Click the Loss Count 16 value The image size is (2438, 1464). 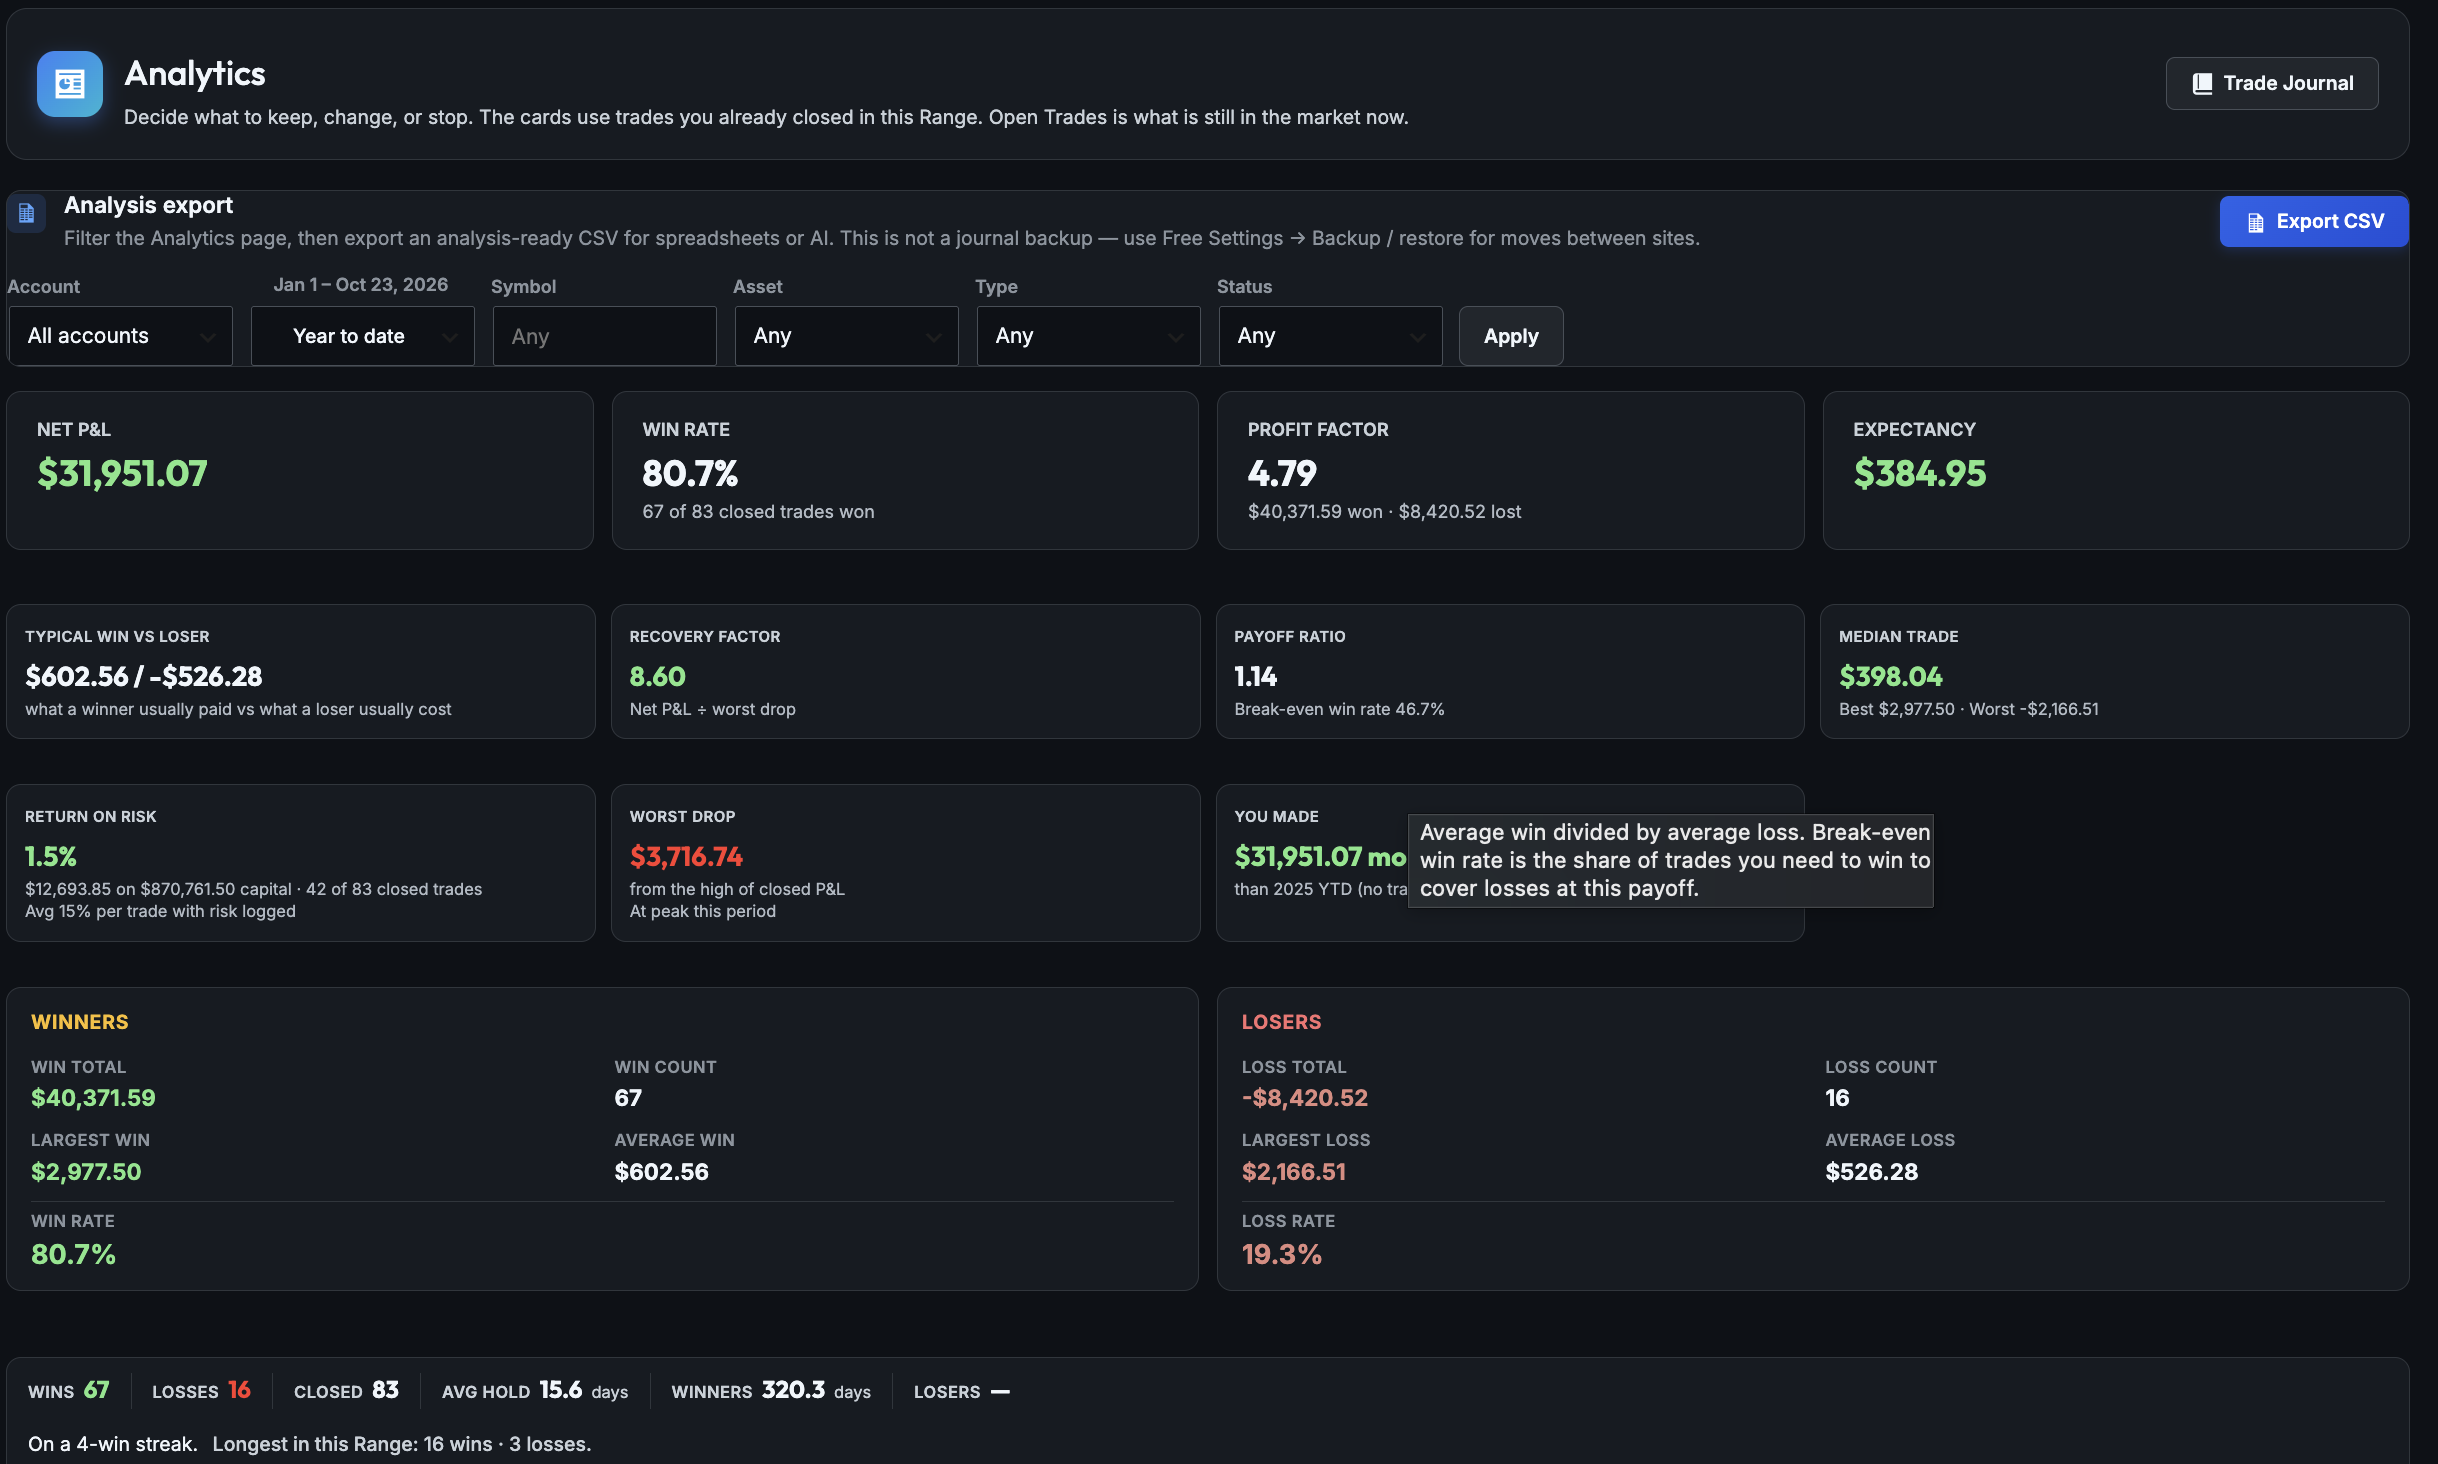coord(1838,1097)
